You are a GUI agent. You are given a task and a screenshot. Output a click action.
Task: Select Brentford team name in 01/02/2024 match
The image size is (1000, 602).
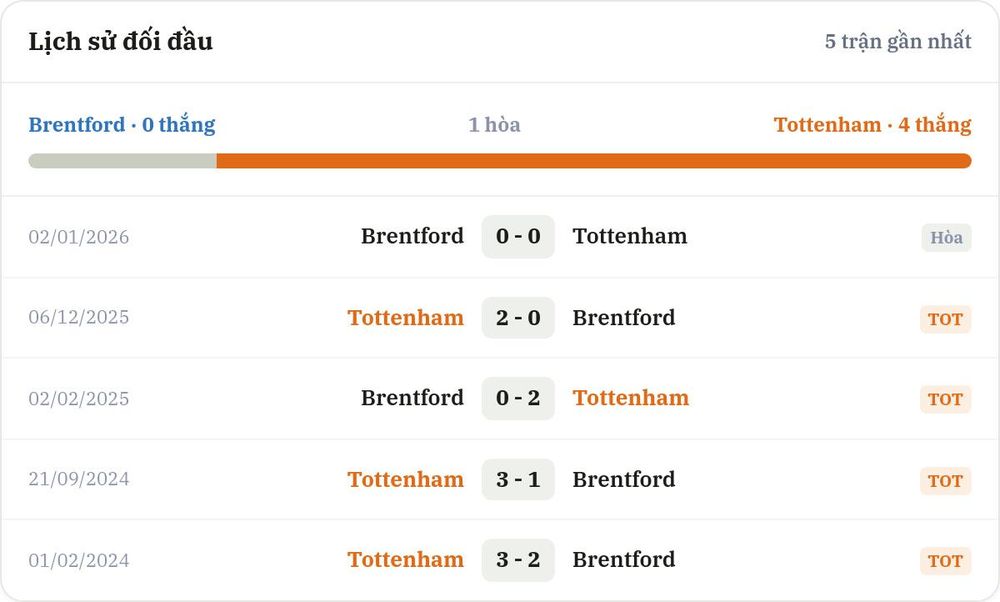(x=624, y=559)
